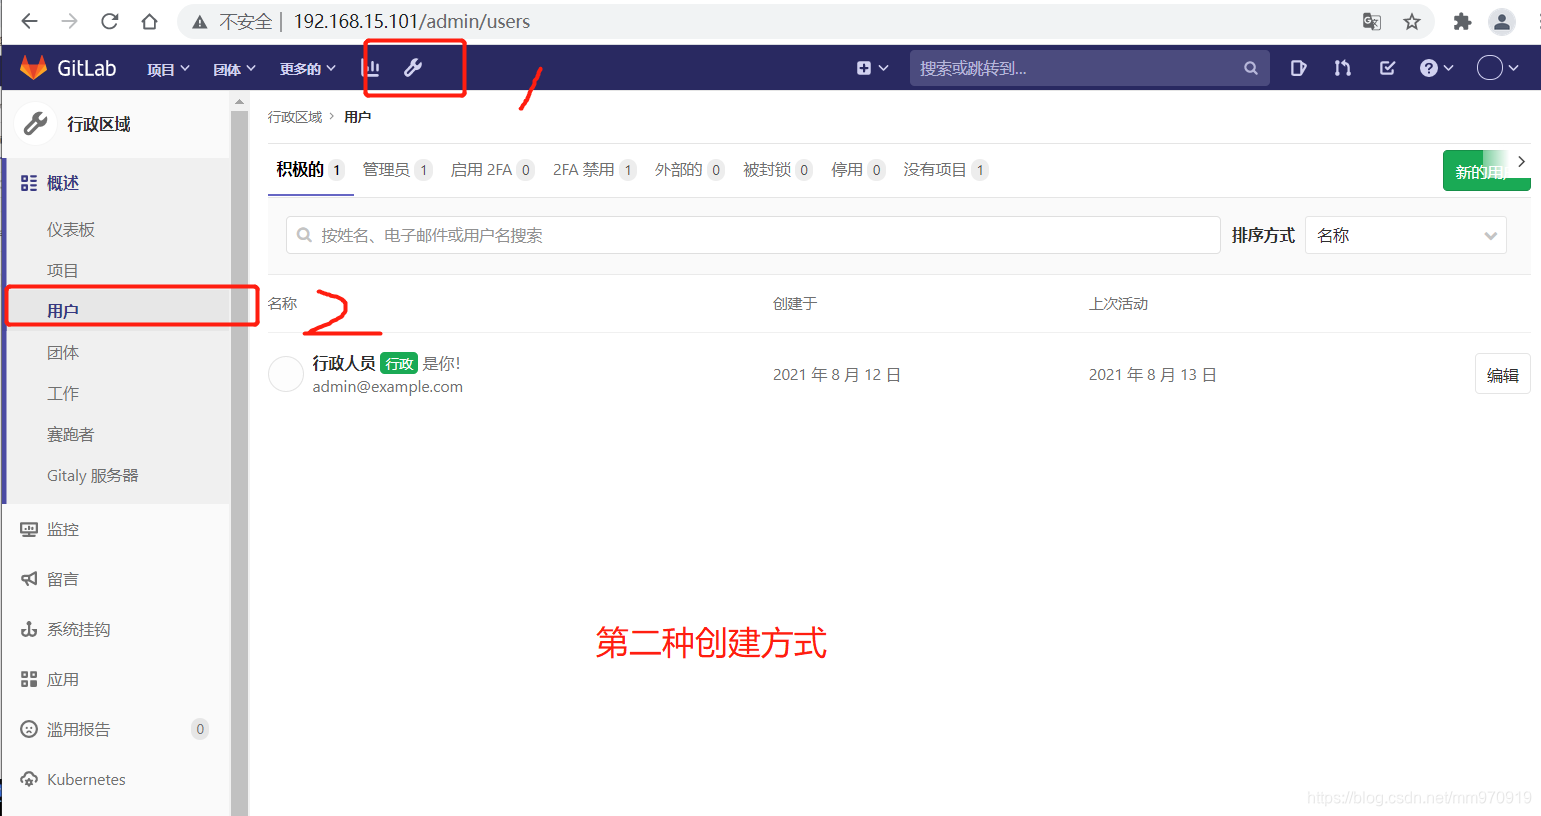The image size is (1541, 816).
Task: Click the browser home icon
Action: click(149, 21)
